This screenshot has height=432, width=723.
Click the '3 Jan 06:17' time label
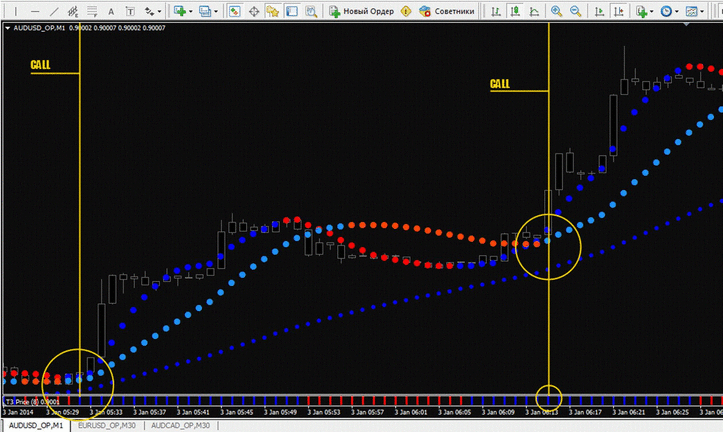click(585, 412)
